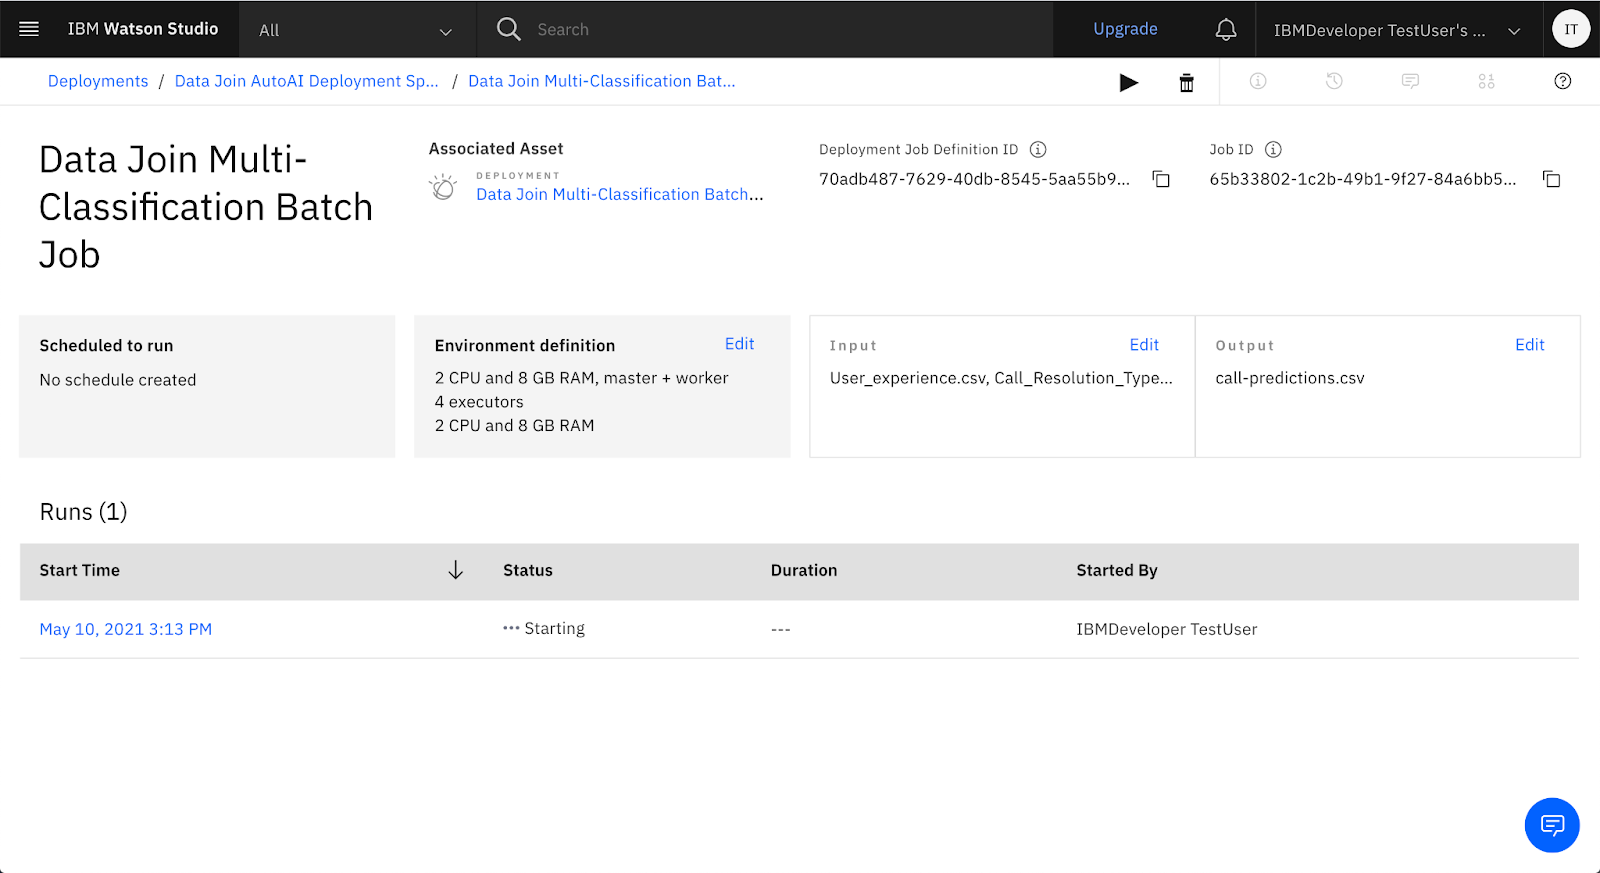
Task: Go to Deployments breadcrumb
Action: pyautogui.click(x=98, y=82)
